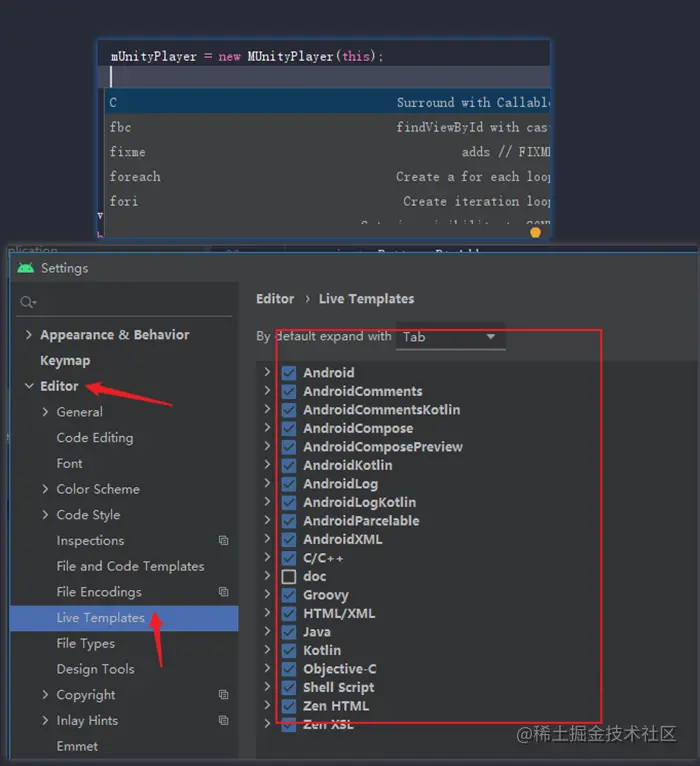
Task: Expand the Kotlin template group arrow
Action: coord(267,649)
